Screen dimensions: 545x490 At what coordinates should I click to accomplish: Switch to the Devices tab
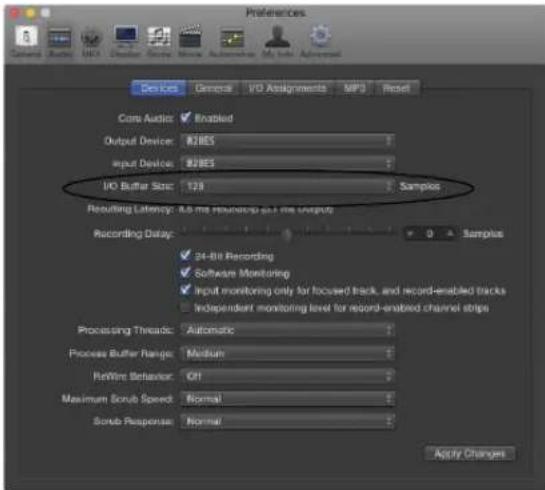[159, 88]
